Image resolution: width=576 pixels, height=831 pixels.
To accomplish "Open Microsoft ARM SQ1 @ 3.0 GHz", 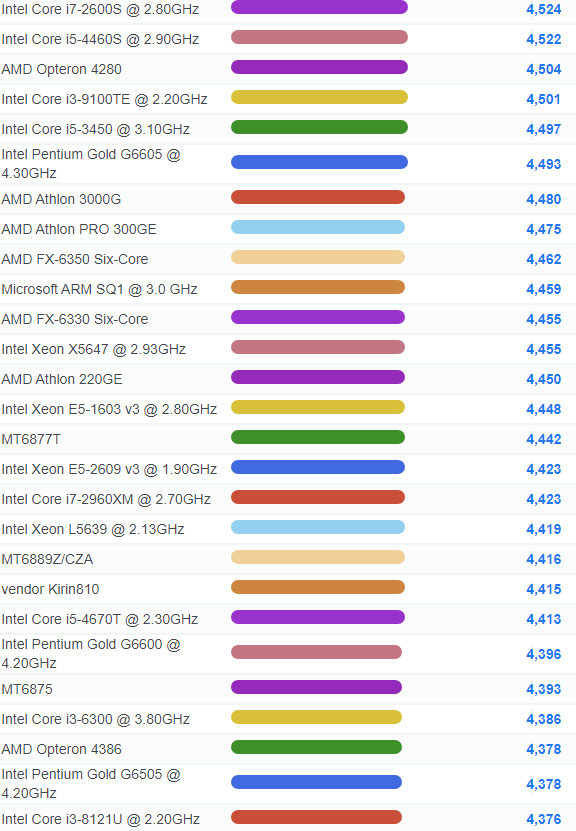I will tap(100, 289).
